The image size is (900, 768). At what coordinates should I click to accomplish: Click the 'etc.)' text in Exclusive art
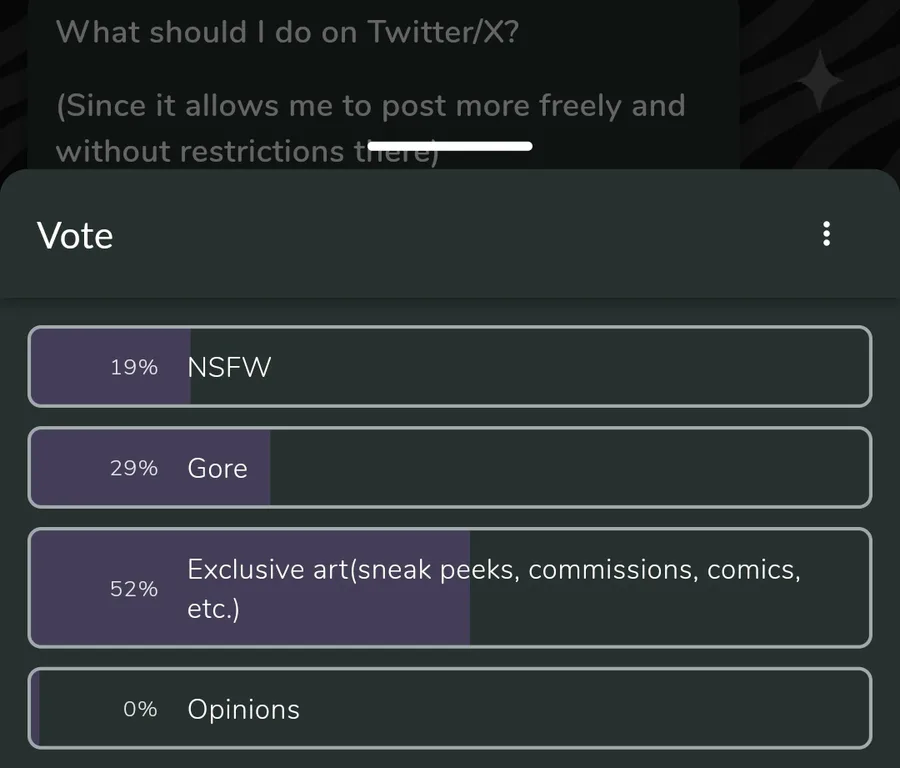coord(213,609)
